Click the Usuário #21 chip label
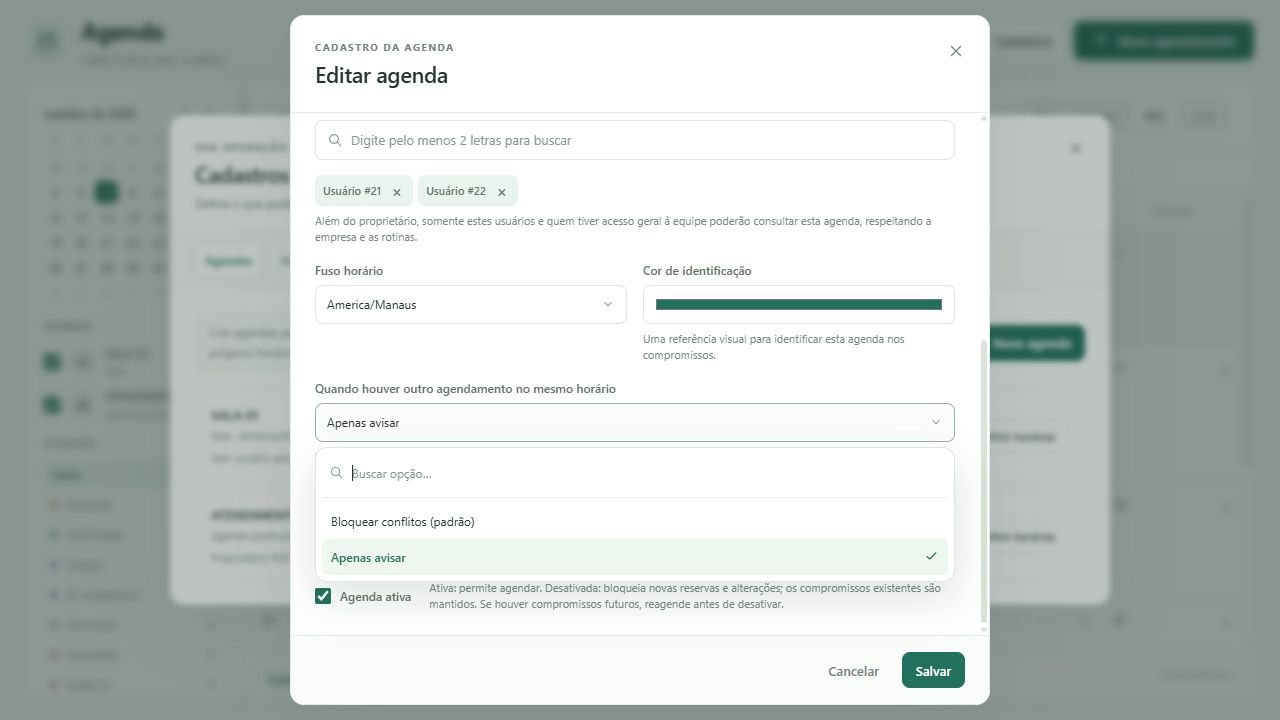Viewport: 1280px width, 720px height. click(352, 191)
